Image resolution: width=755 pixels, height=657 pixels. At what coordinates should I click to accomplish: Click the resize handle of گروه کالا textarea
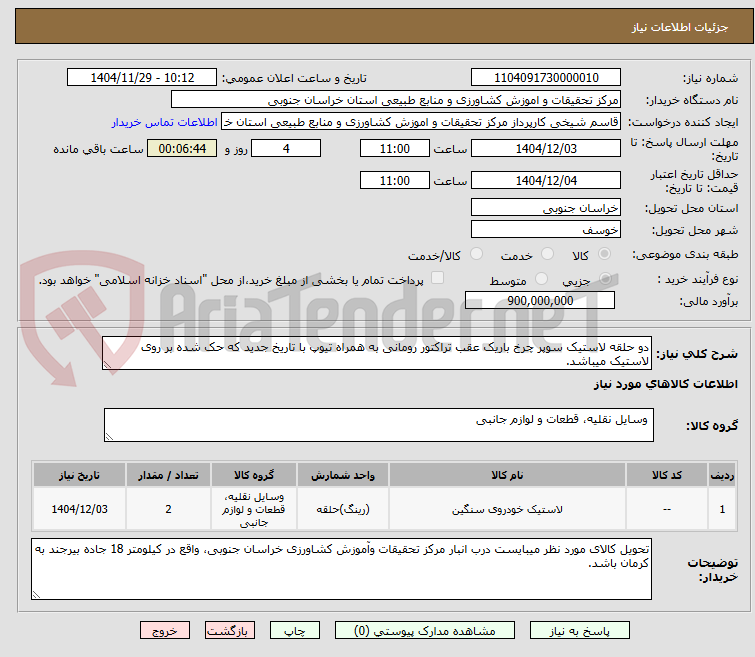tap(109, 437)
